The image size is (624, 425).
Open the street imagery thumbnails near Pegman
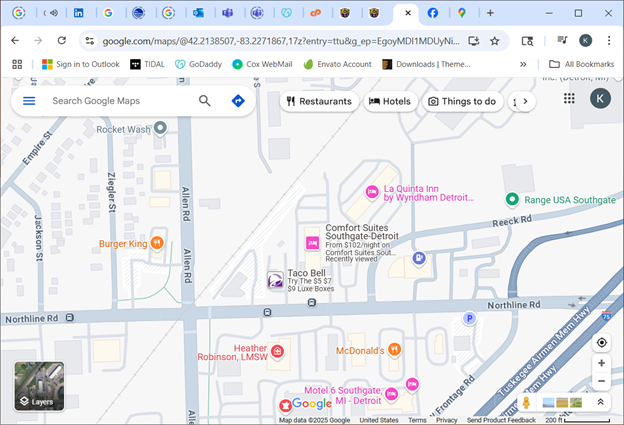click(562, 403)
